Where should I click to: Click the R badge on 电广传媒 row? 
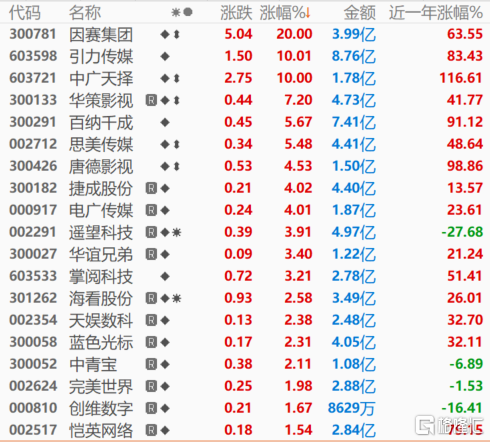pos(151,210)
